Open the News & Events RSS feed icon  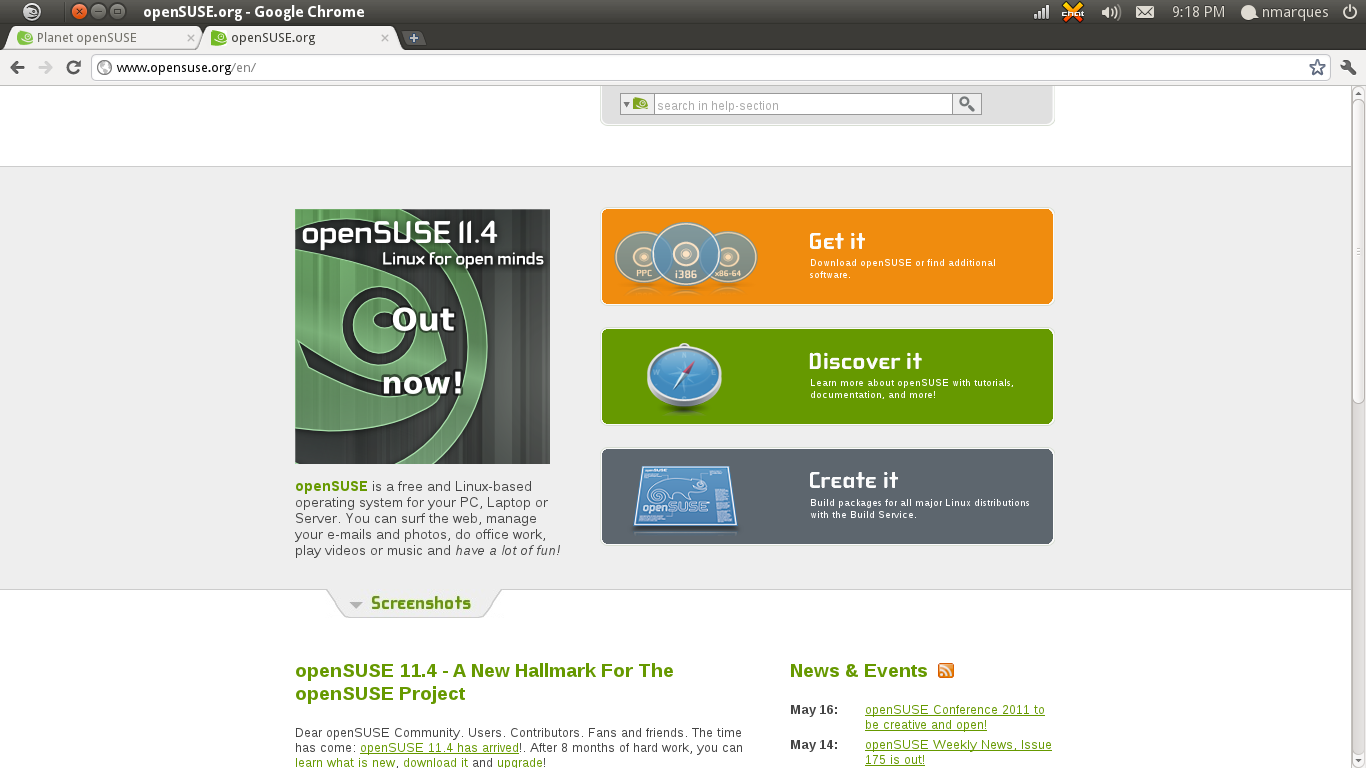(x=946, y=671)
